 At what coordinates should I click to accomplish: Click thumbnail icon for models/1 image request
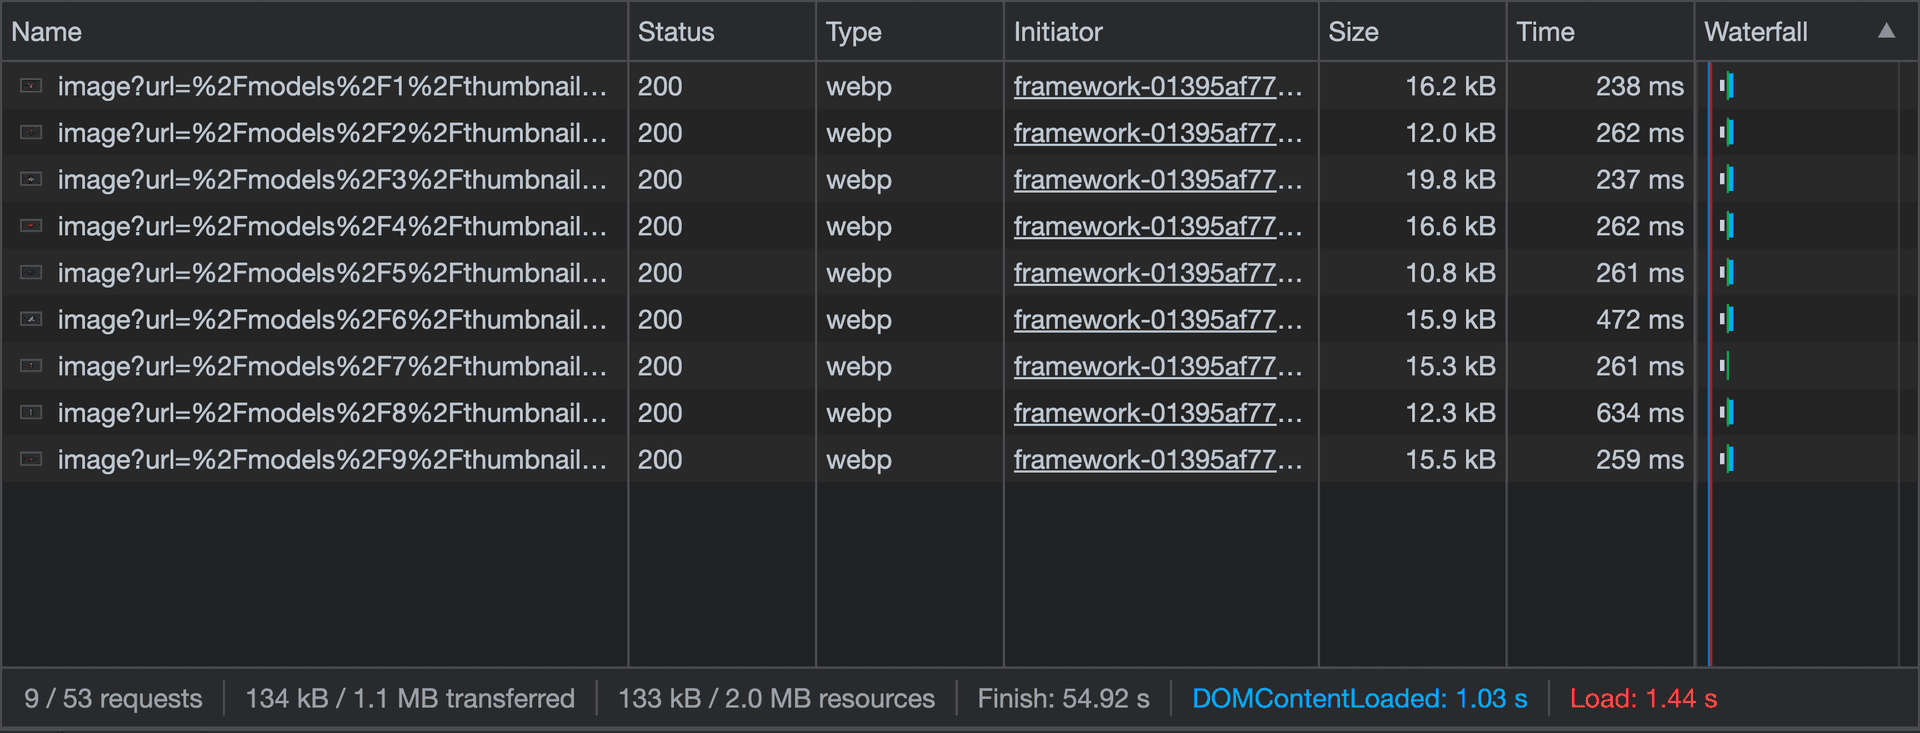31,86
